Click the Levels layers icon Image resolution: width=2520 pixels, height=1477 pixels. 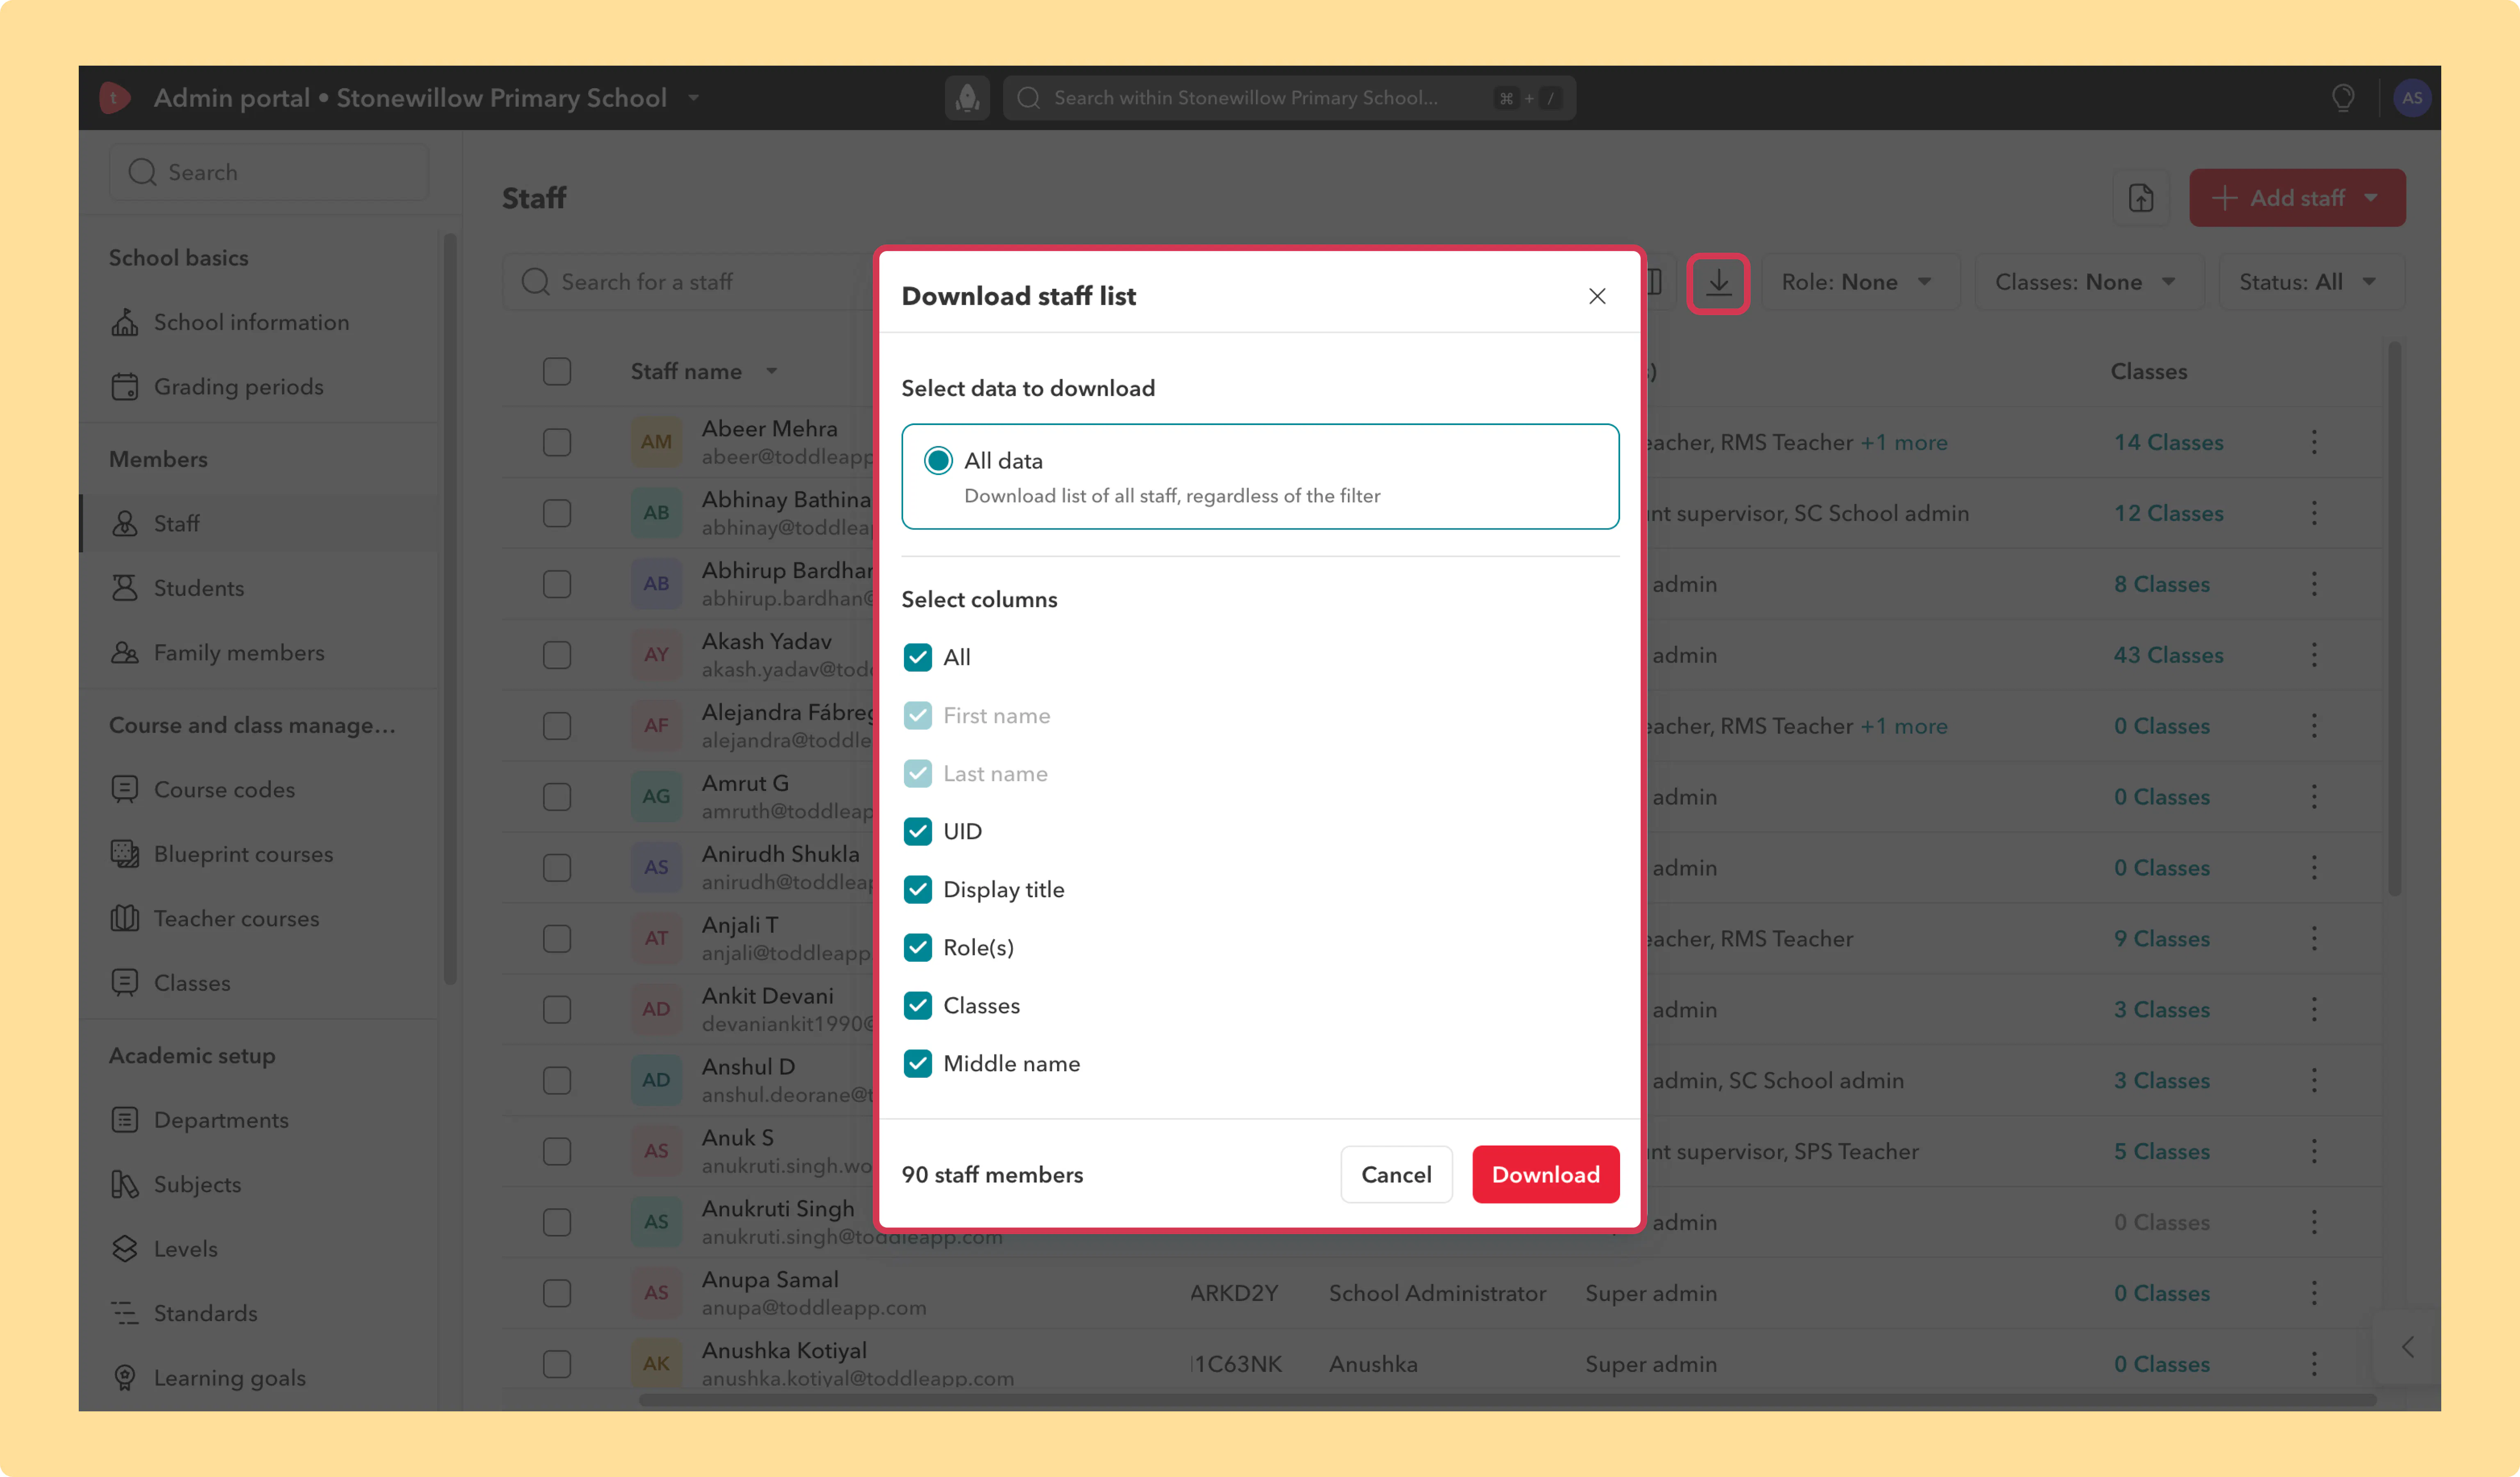[x=125, y=1249]
